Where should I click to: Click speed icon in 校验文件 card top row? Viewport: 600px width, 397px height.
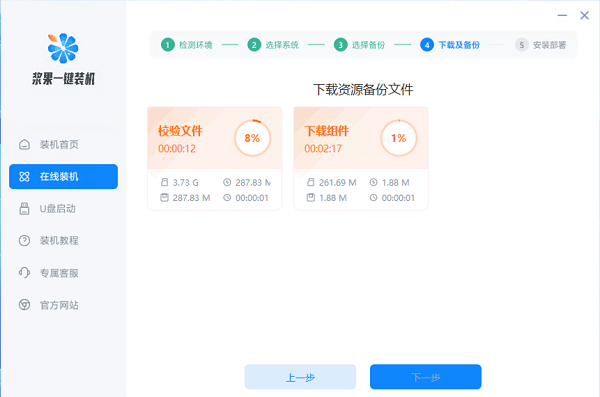tap(227, 182)
